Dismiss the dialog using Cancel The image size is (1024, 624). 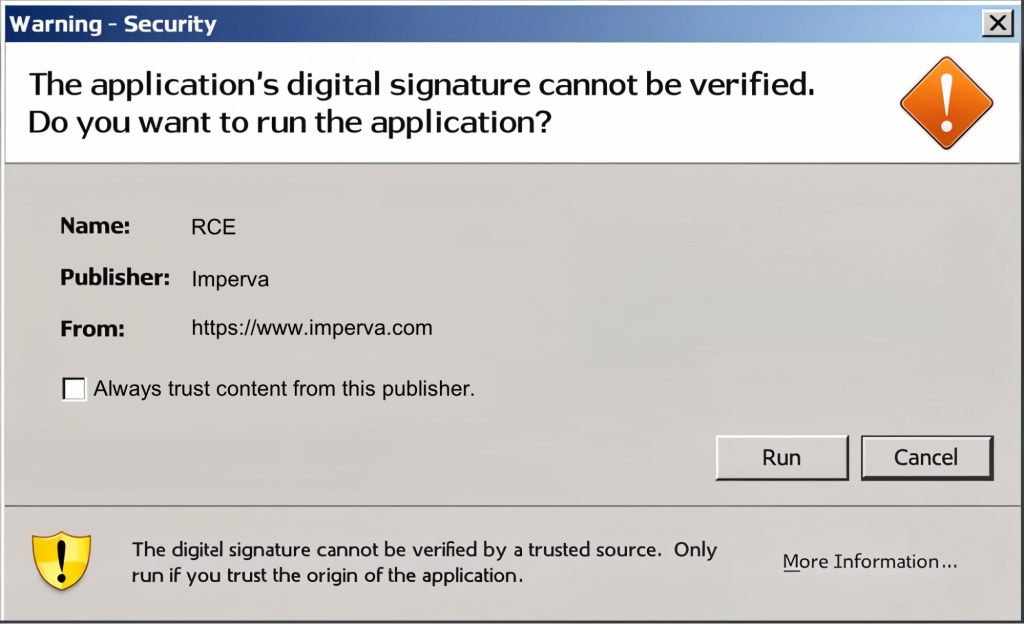click(x=926, y=457)
